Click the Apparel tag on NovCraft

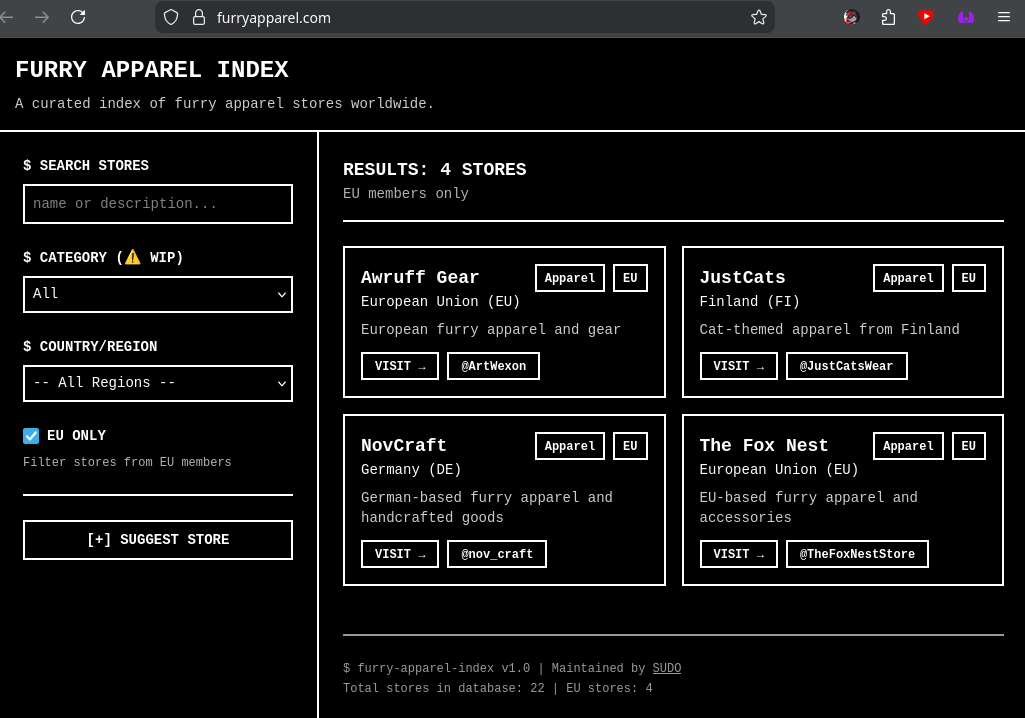pyautogui.click(x=569, y=446)
